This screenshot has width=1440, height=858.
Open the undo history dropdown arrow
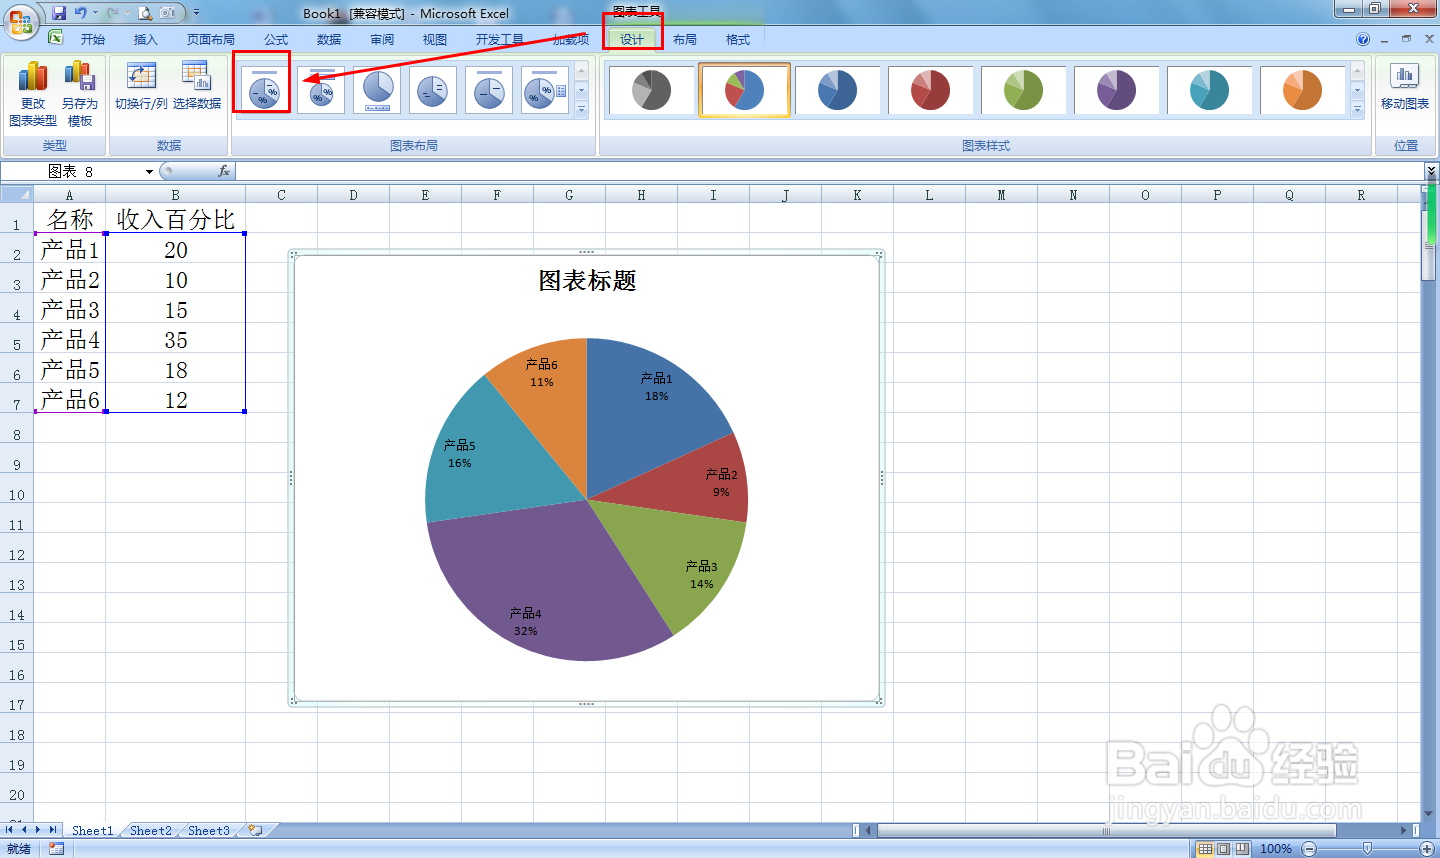[x=96, y=13]
